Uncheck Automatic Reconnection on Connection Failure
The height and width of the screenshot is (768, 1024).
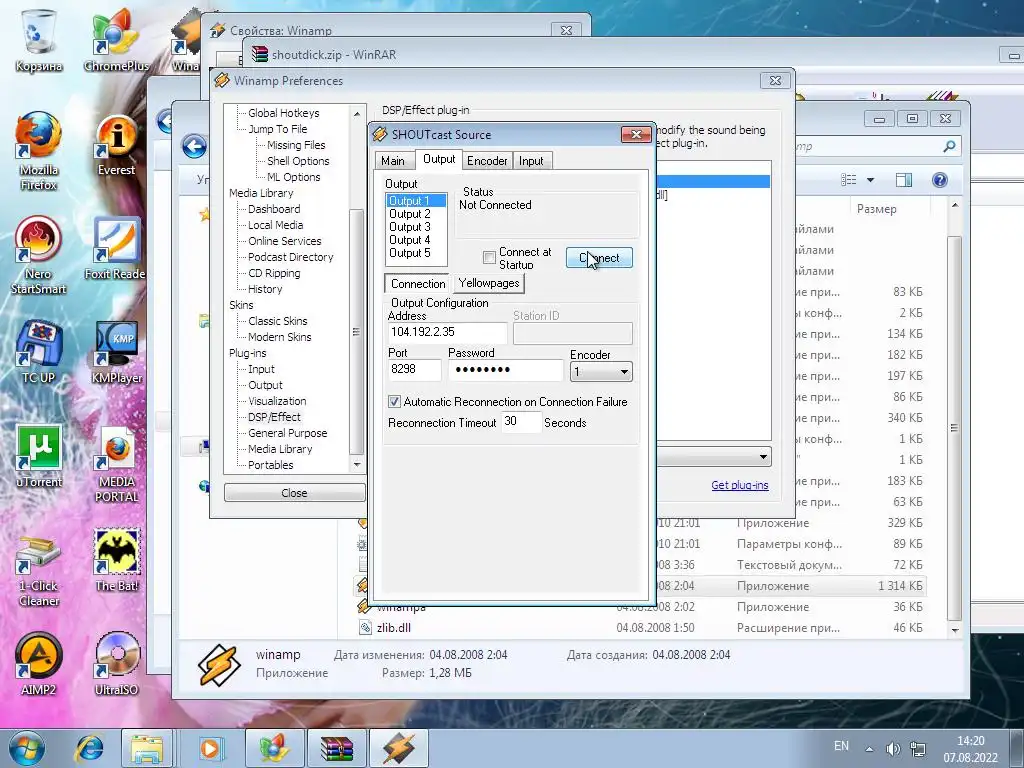coord(394,402)
